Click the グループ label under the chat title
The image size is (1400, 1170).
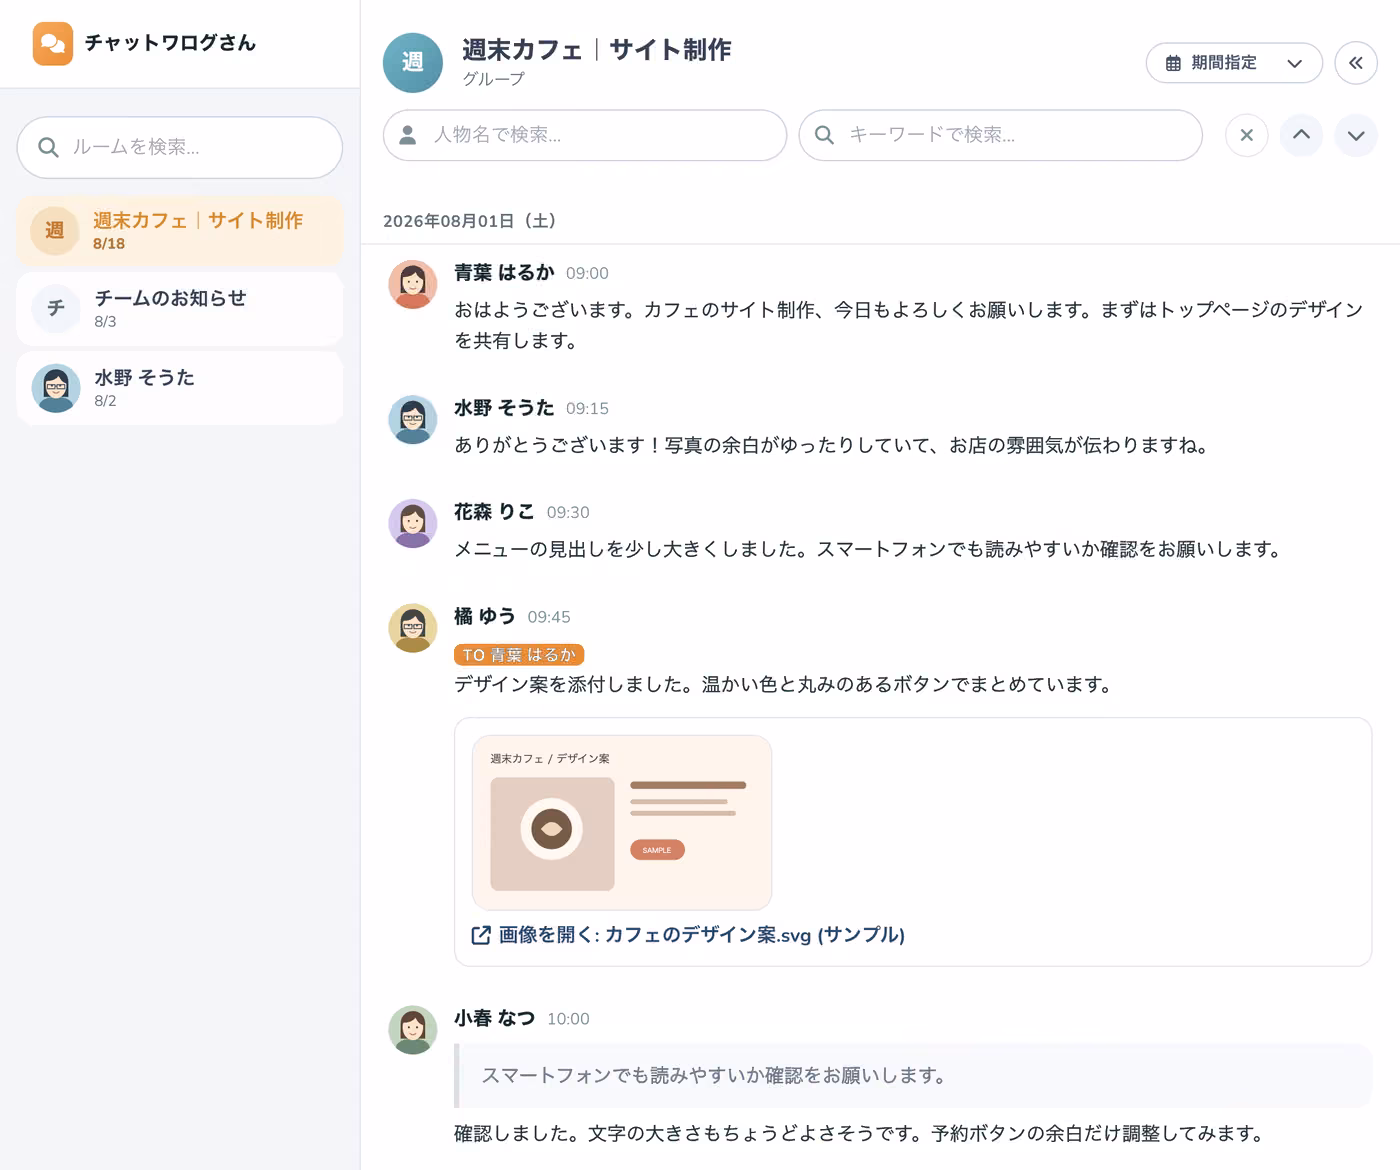[493, 78]
